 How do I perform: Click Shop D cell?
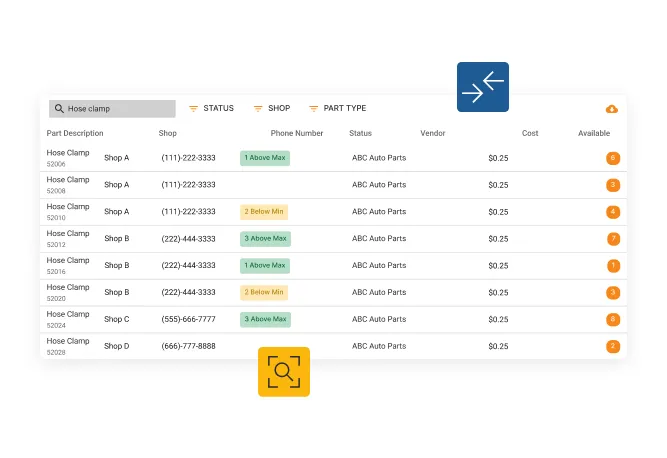117,346
